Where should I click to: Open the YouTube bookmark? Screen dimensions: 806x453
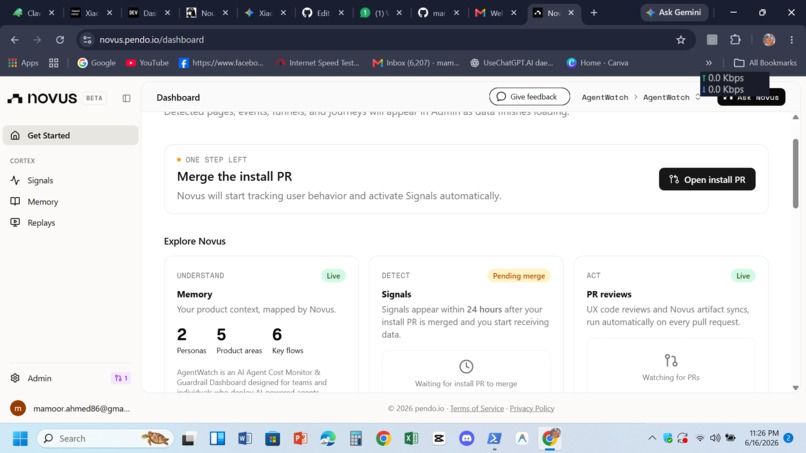click(147, 63)
